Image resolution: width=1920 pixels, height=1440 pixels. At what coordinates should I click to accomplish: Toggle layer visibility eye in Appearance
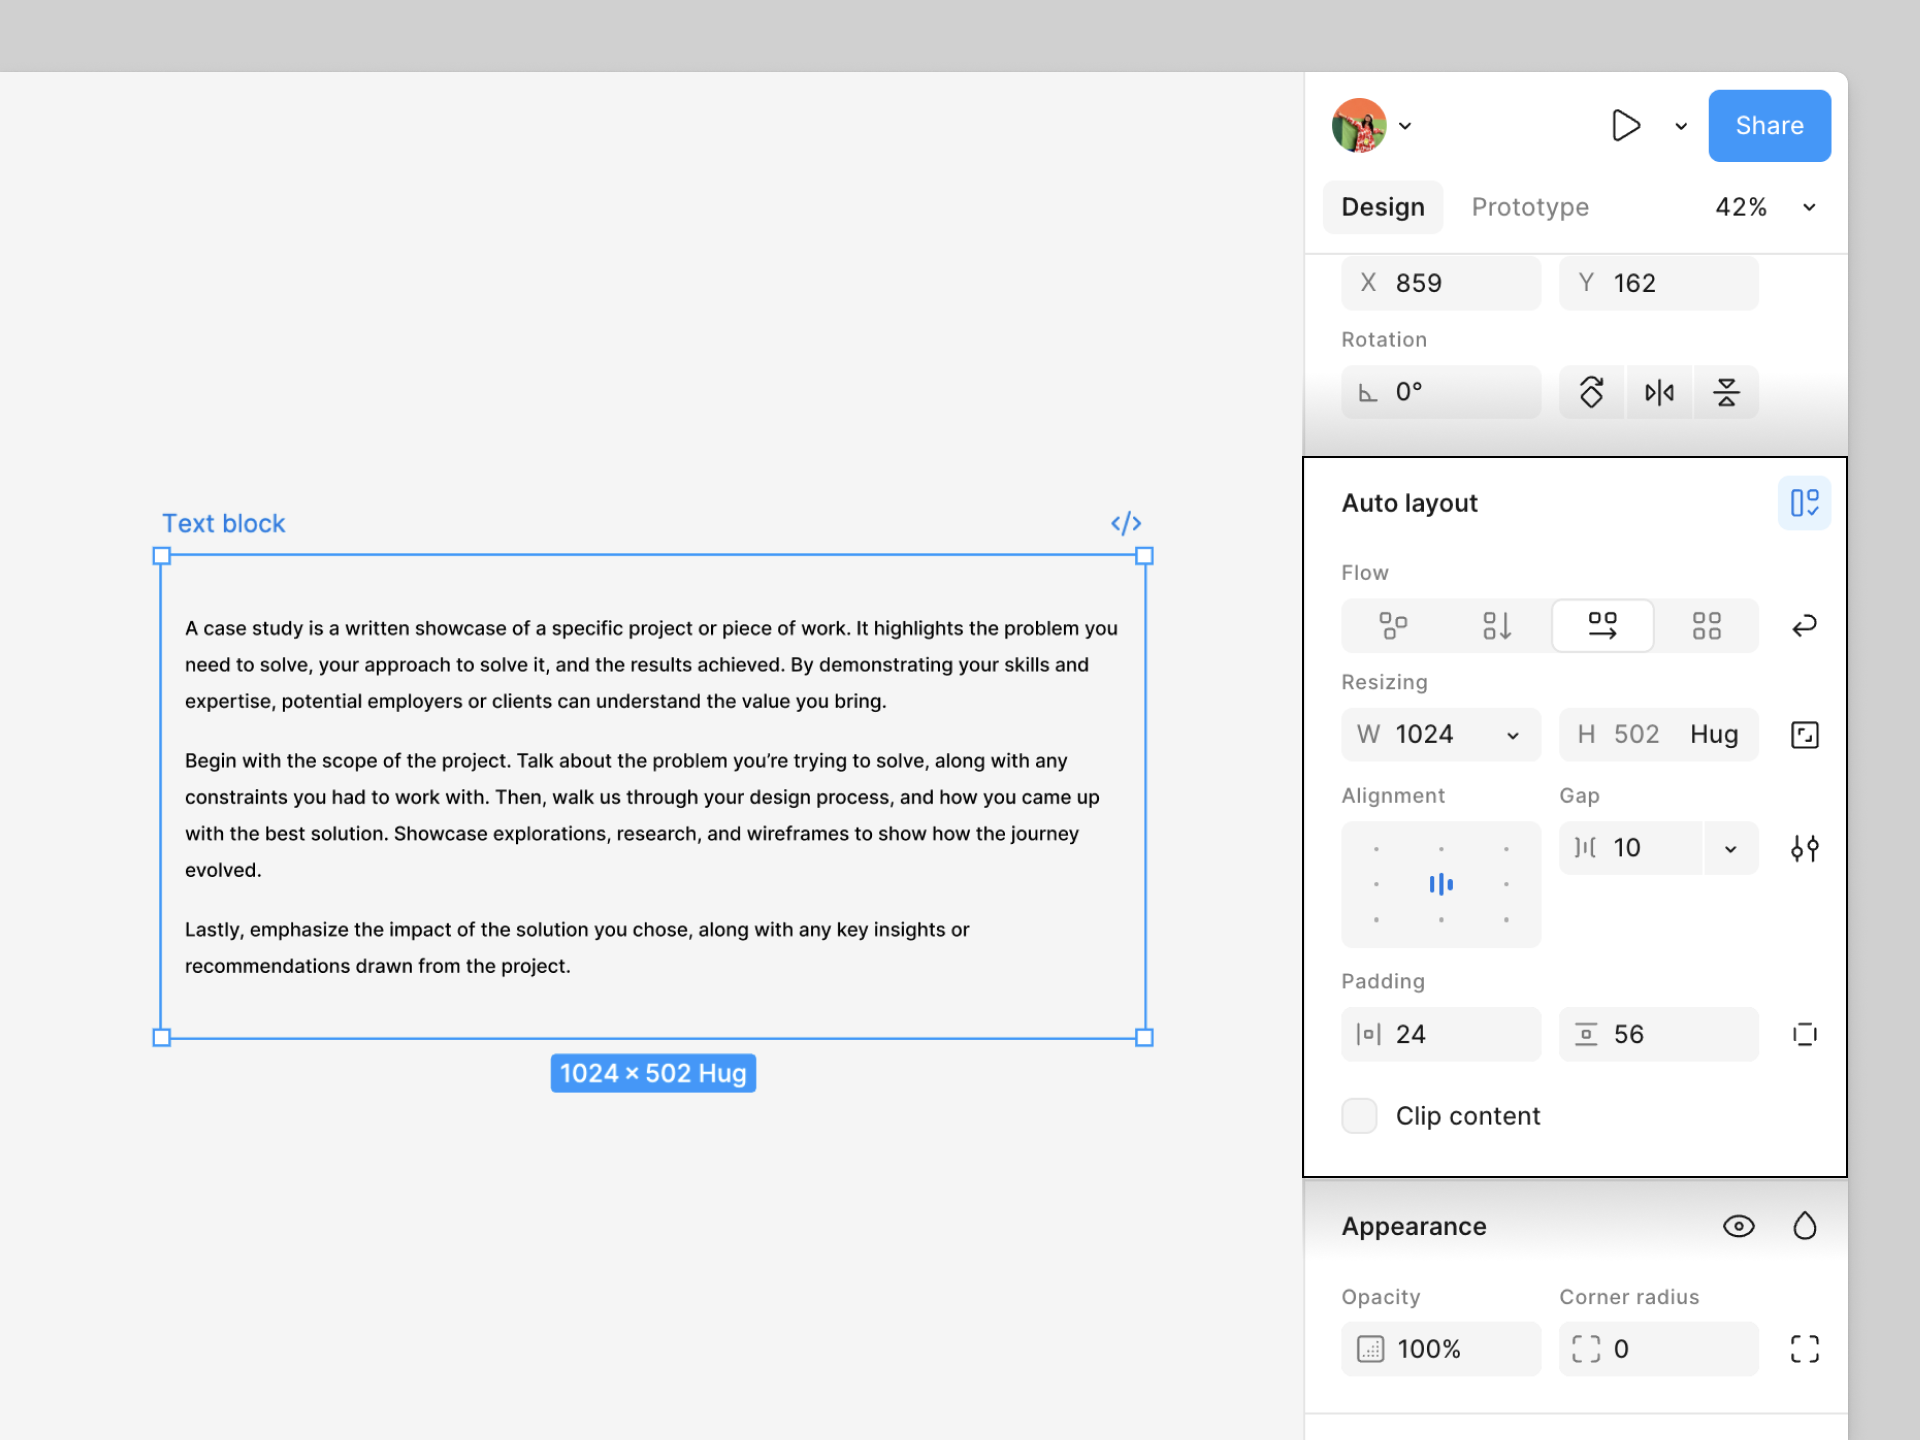1738,1226
